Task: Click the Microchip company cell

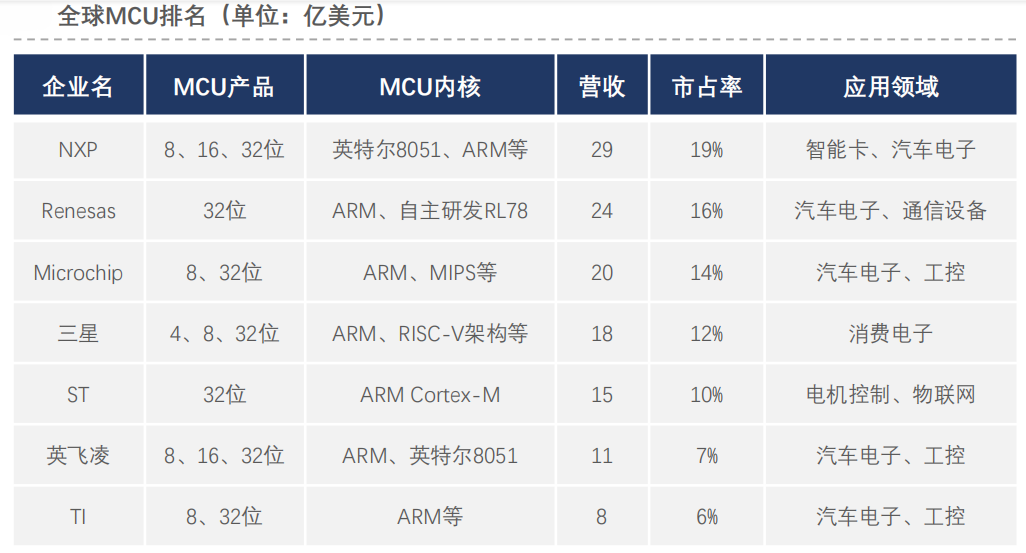Action: pos(79,272)
